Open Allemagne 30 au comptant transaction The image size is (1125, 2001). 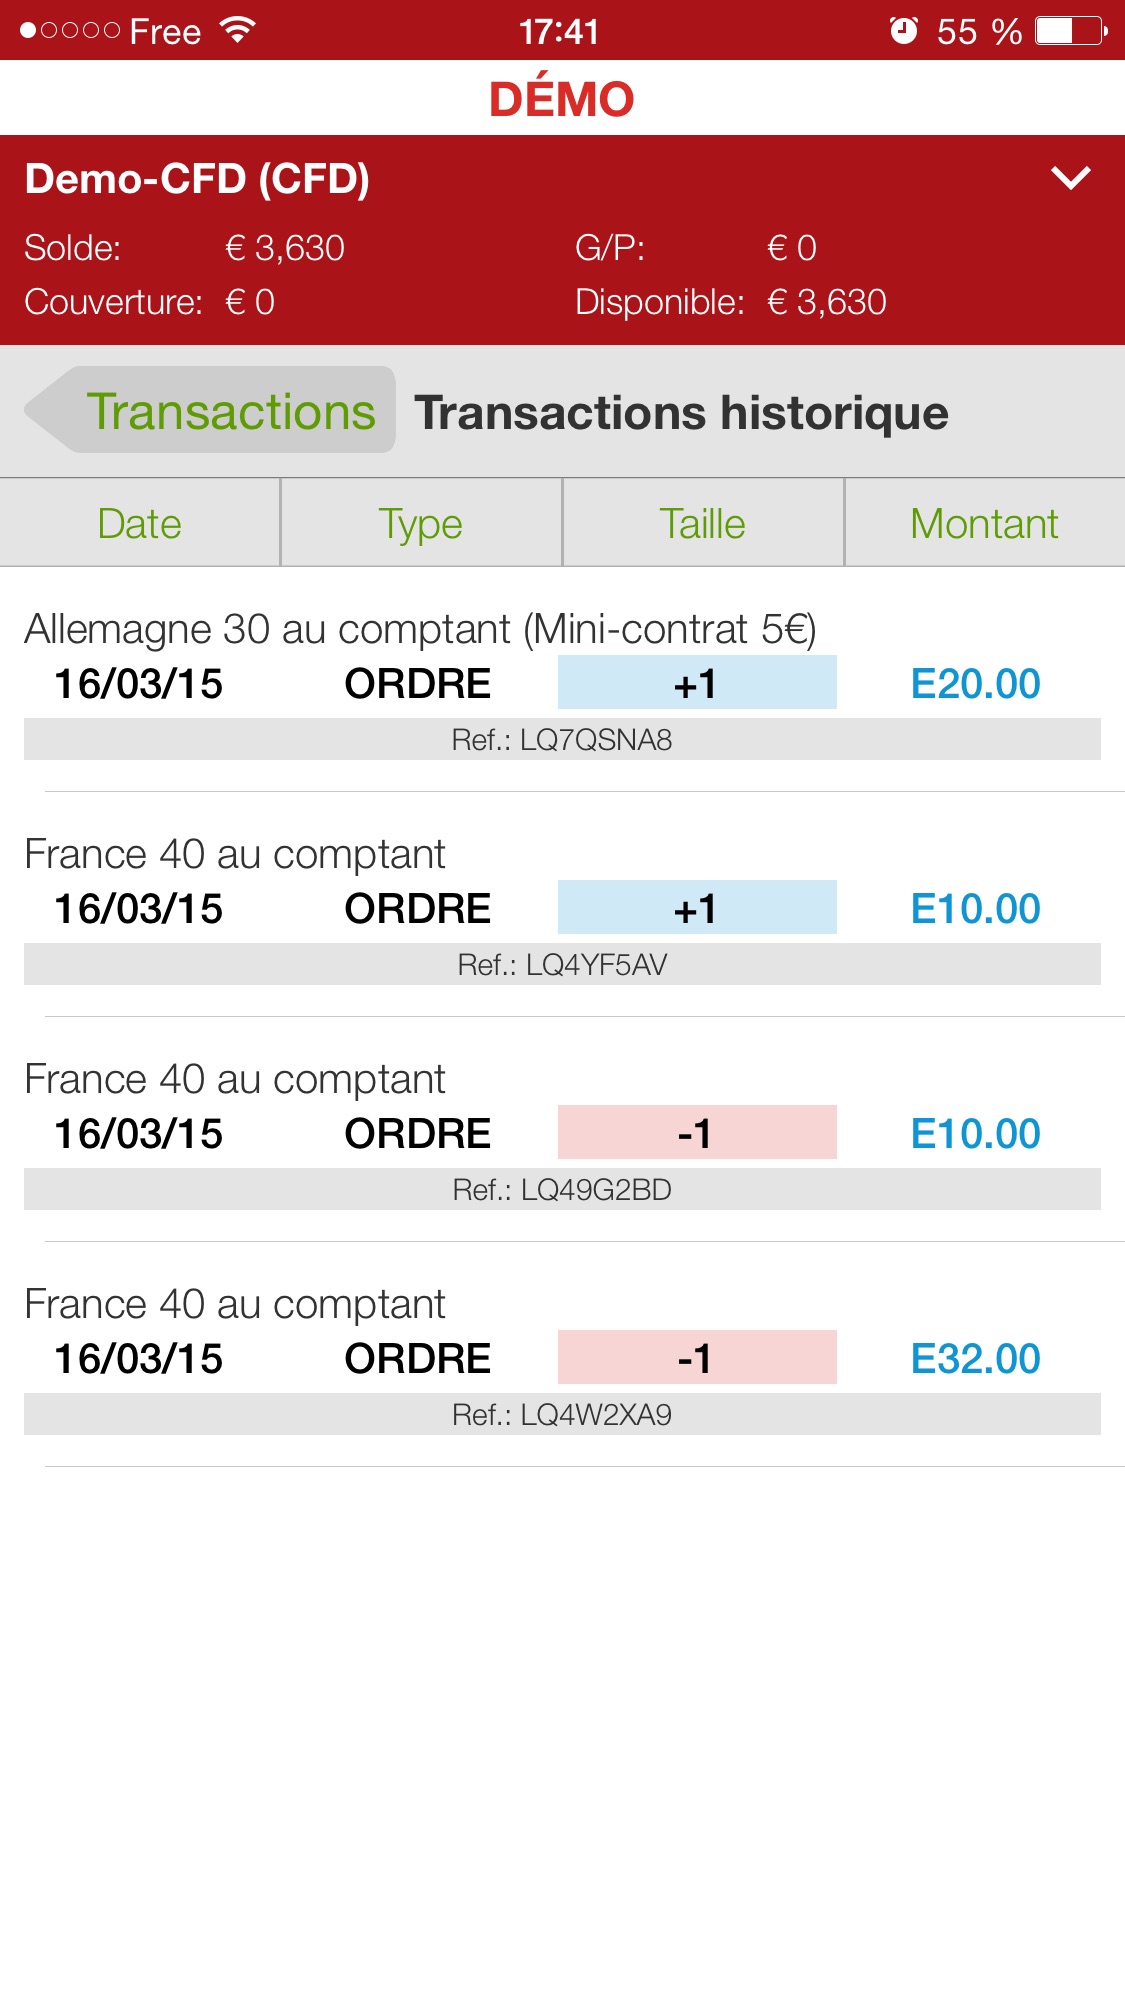[420, 630]
